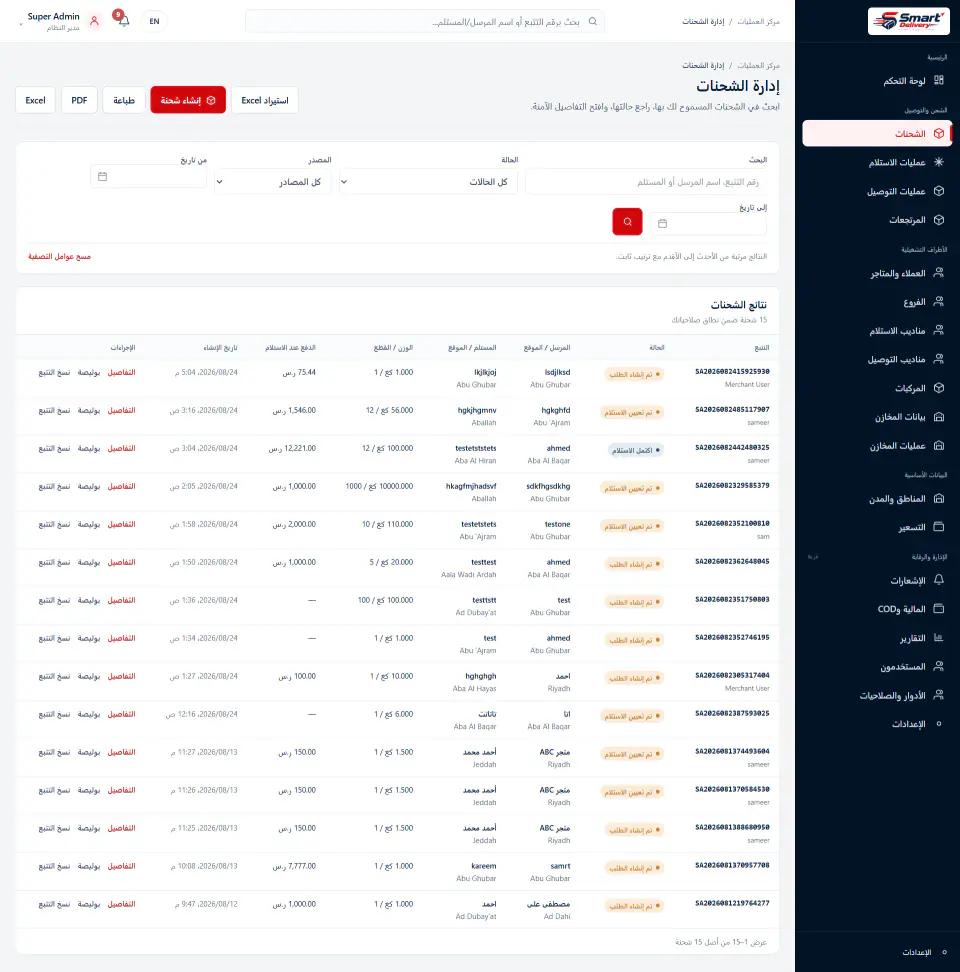
Task: Expand the كل الحالات status dropdown
Action: 428,182
